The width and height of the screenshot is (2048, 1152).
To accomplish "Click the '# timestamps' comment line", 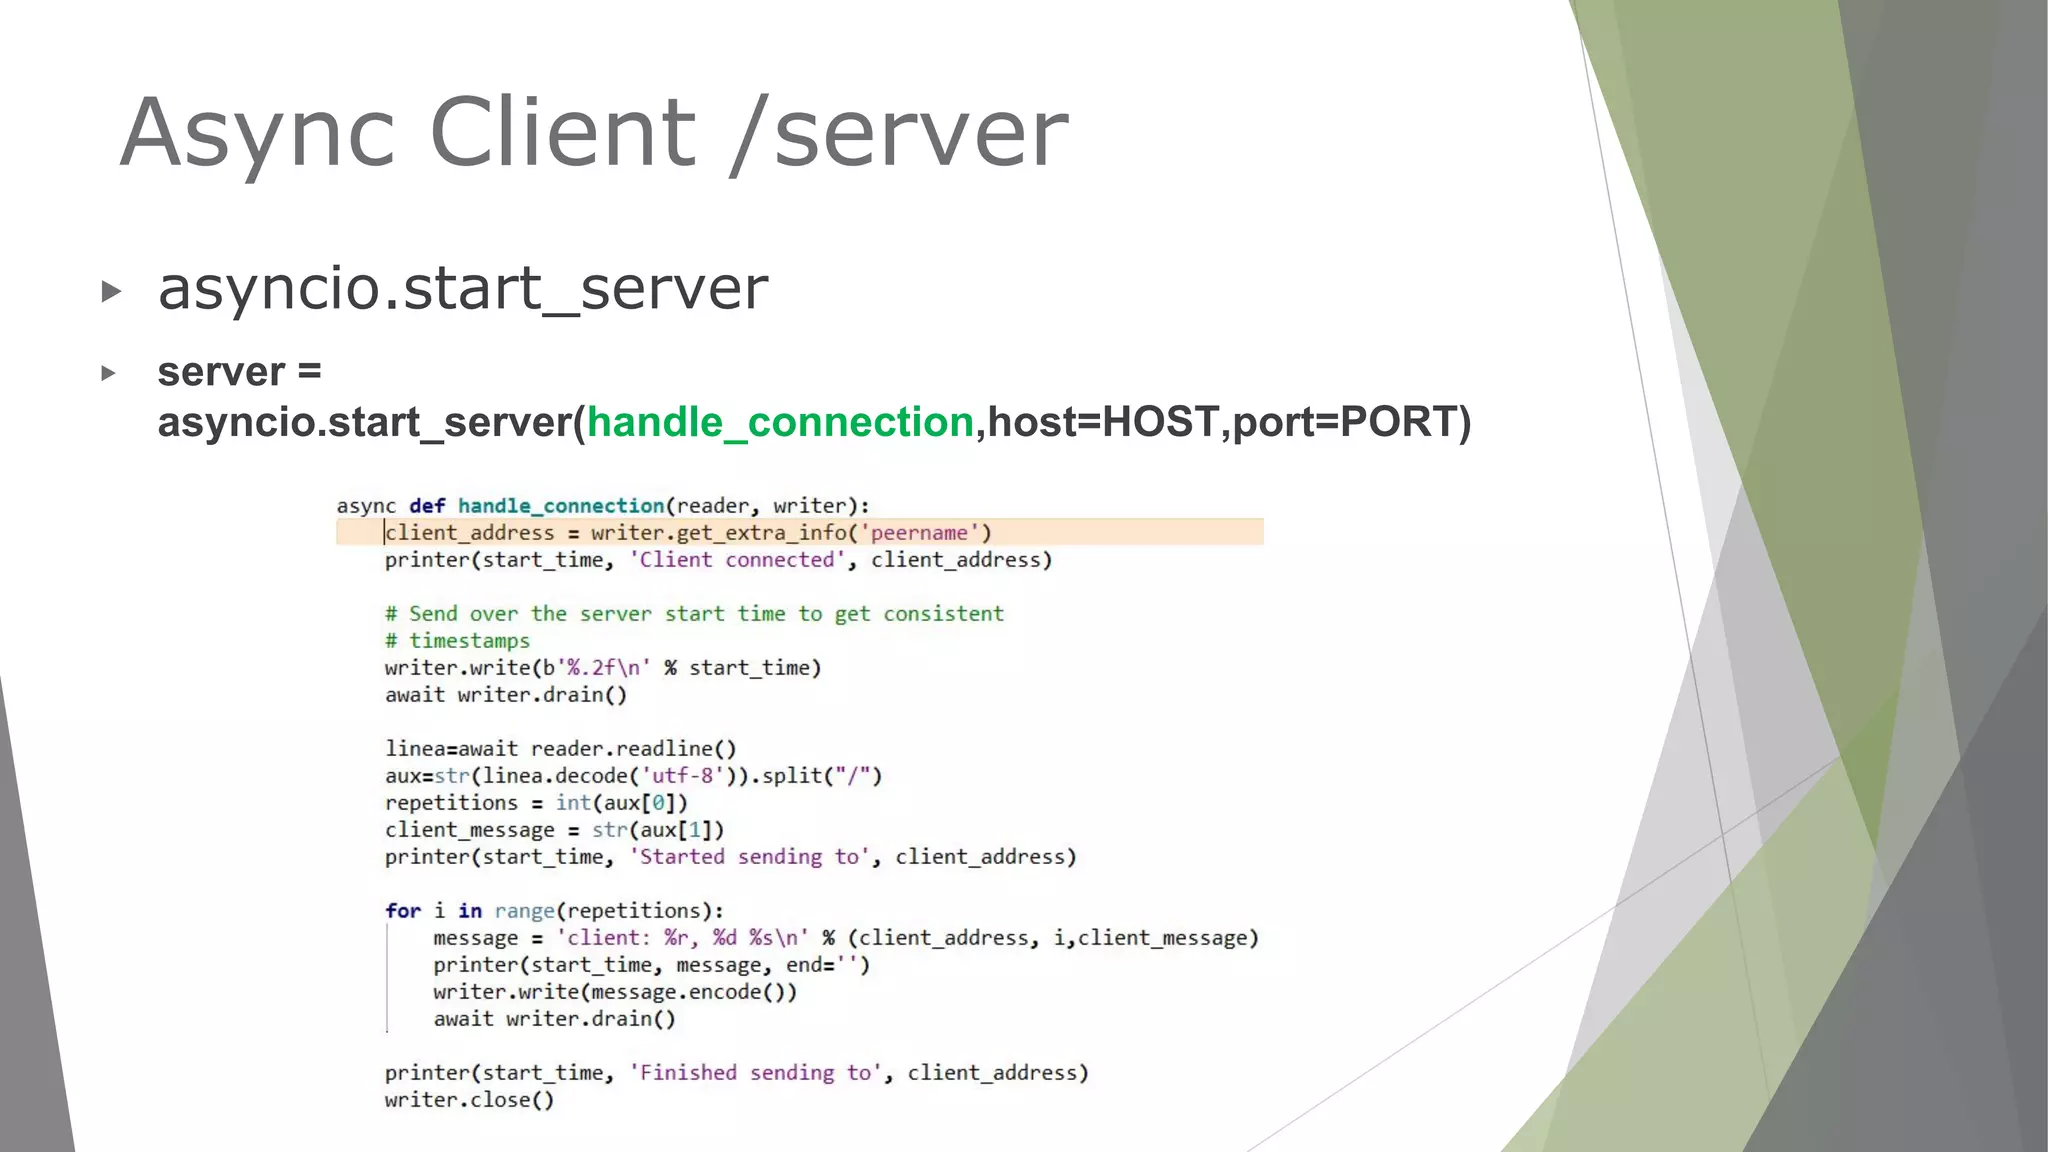I will coord(458,641).
